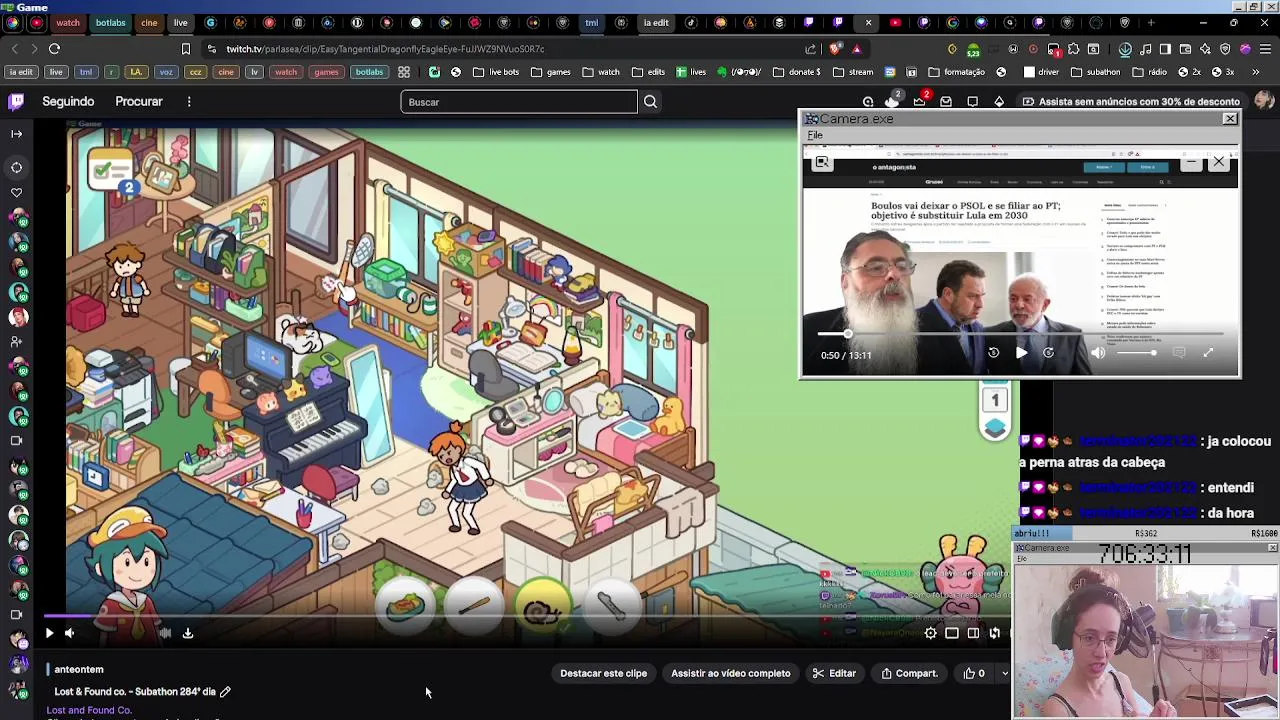Open the Seguindo tab on Twitch
Screen dimensions: 1280x720
tap(68, 101)
